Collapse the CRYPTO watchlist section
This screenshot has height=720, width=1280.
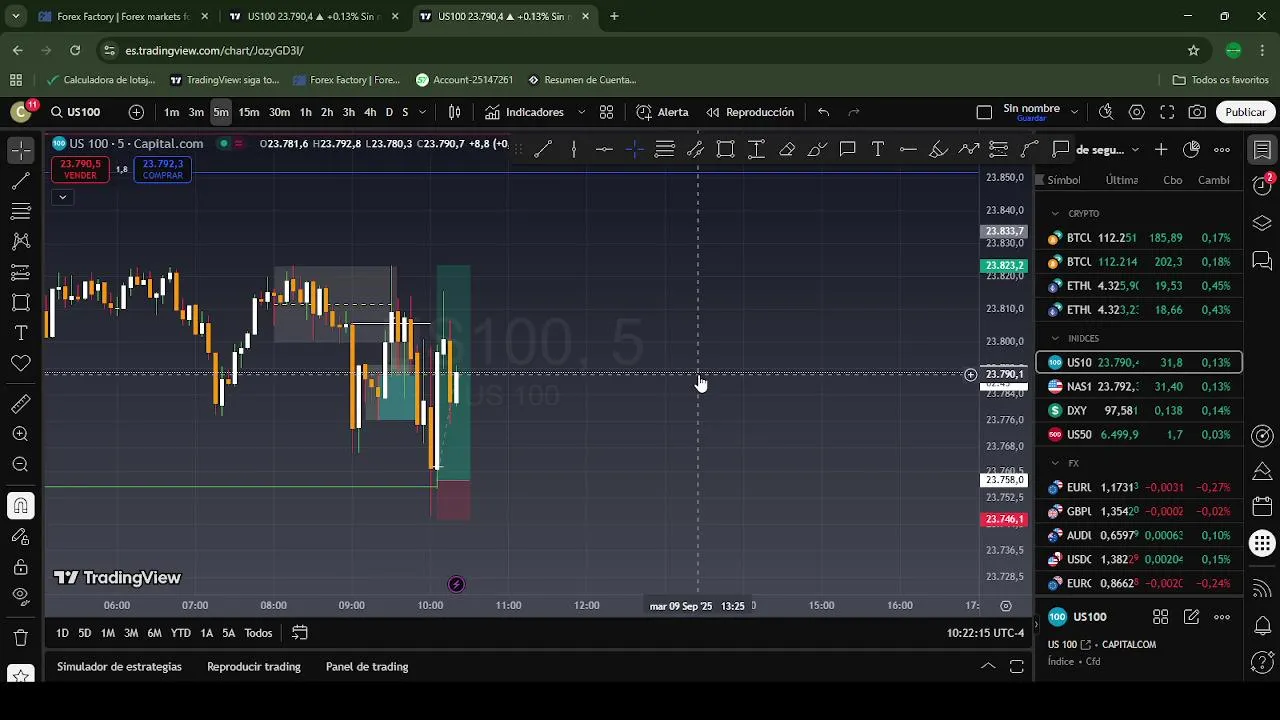click(1055, 213)
